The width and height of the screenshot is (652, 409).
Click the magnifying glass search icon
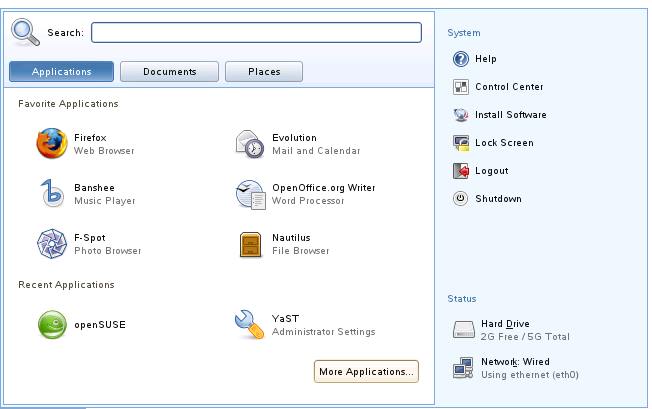click(25, 32)
